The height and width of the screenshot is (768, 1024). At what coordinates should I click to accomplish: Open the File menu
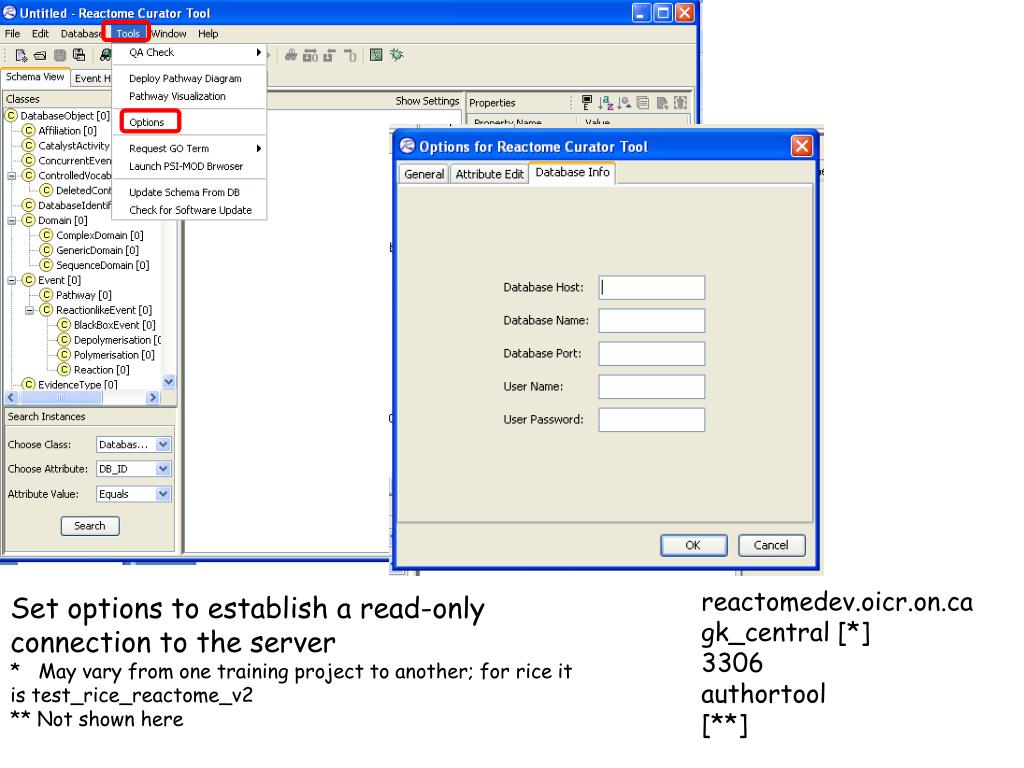tap(12, 33)
